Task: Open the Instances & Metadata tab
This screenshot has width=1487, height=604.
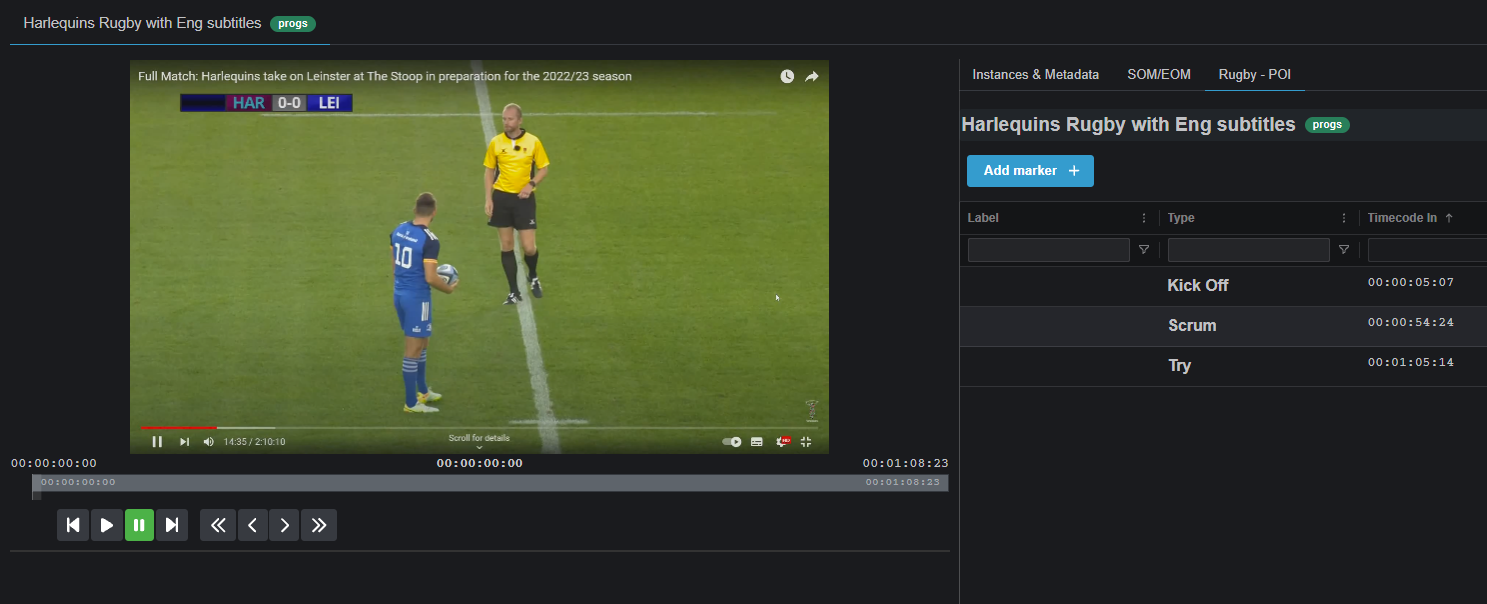Action: 1035,75
